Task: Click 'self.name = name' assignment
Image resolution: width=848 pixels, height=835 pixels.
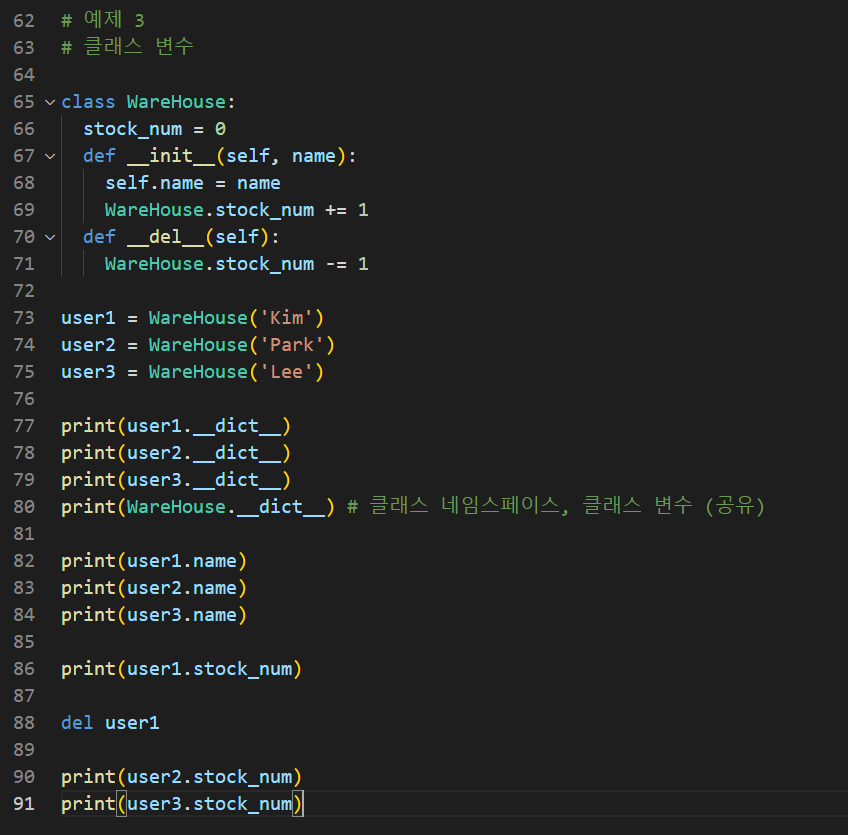Action: 193,183
